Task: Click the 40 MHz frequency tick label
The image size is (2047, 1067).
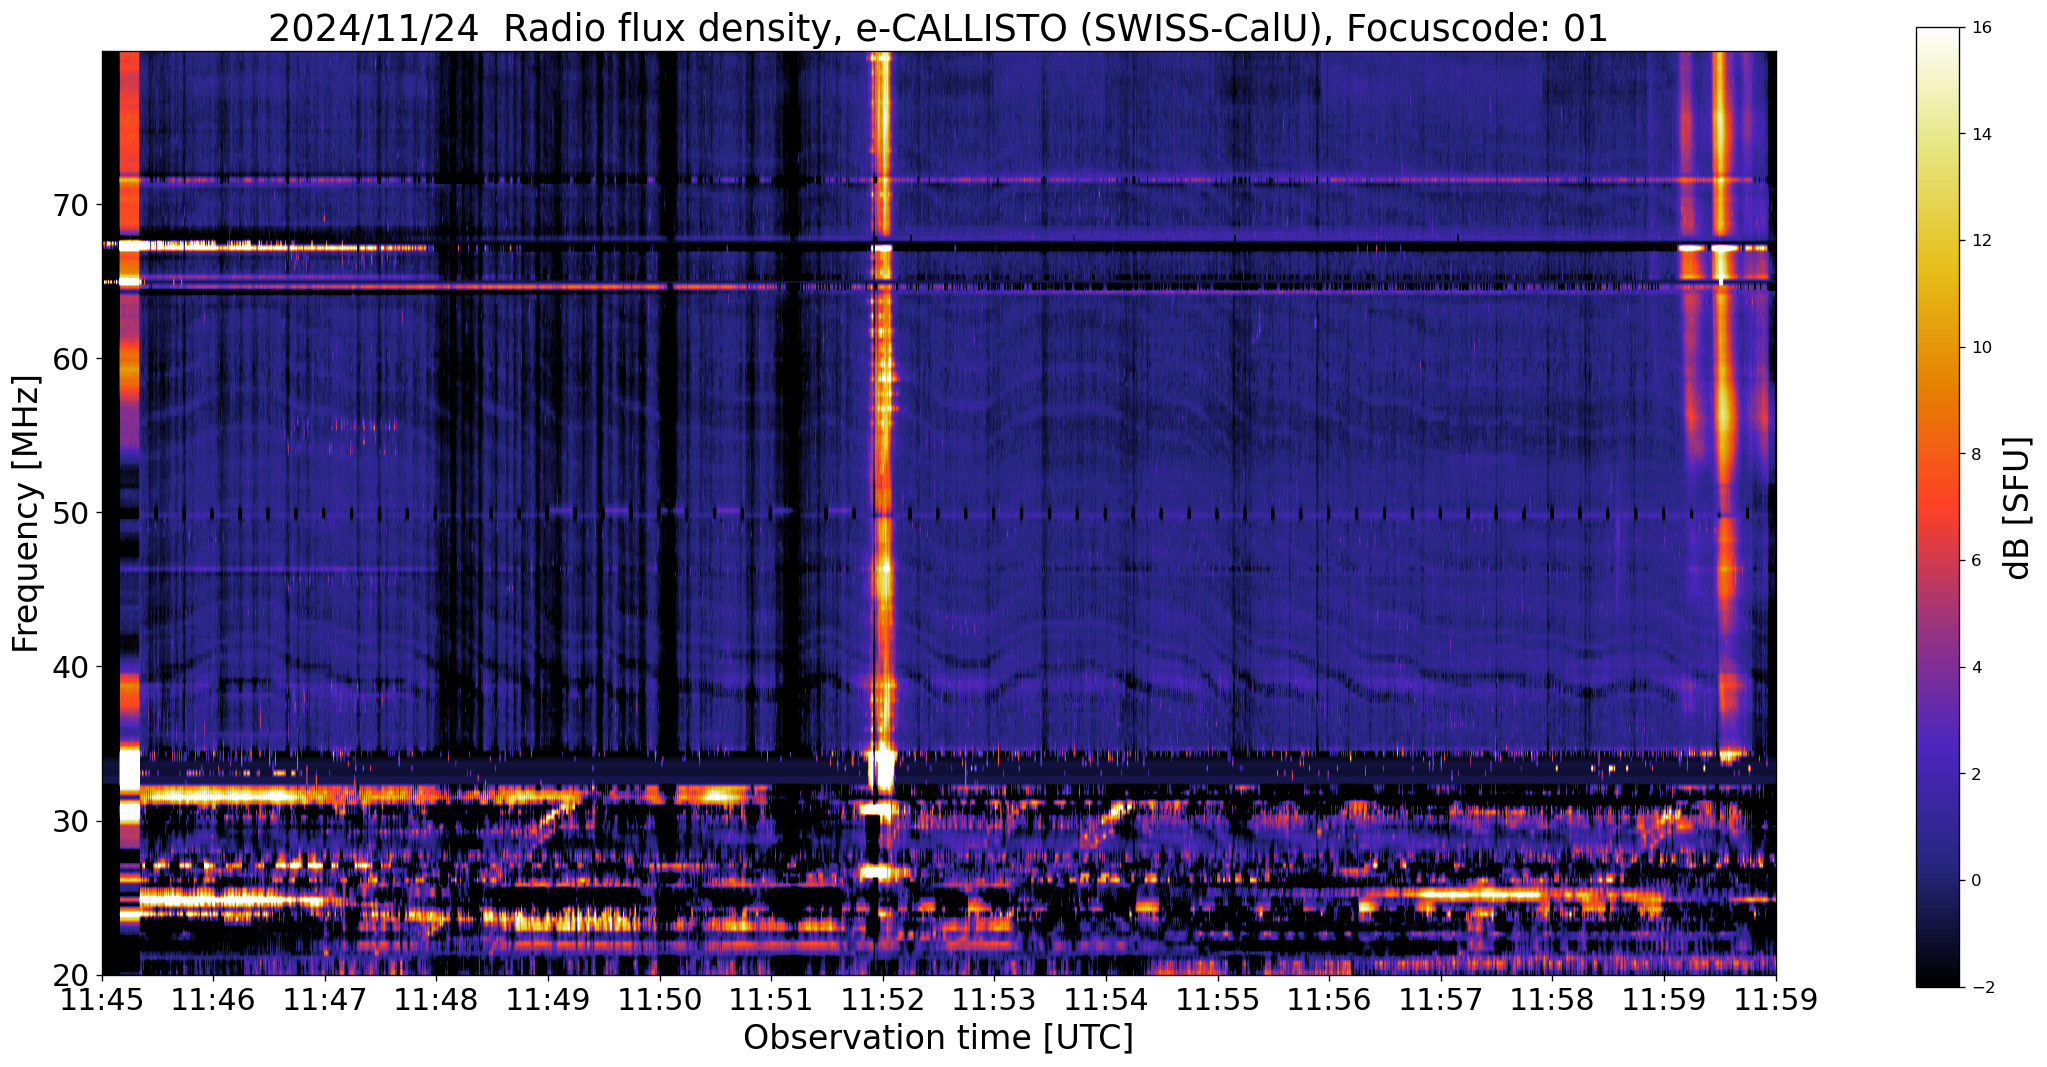Action: pos(71,667)
